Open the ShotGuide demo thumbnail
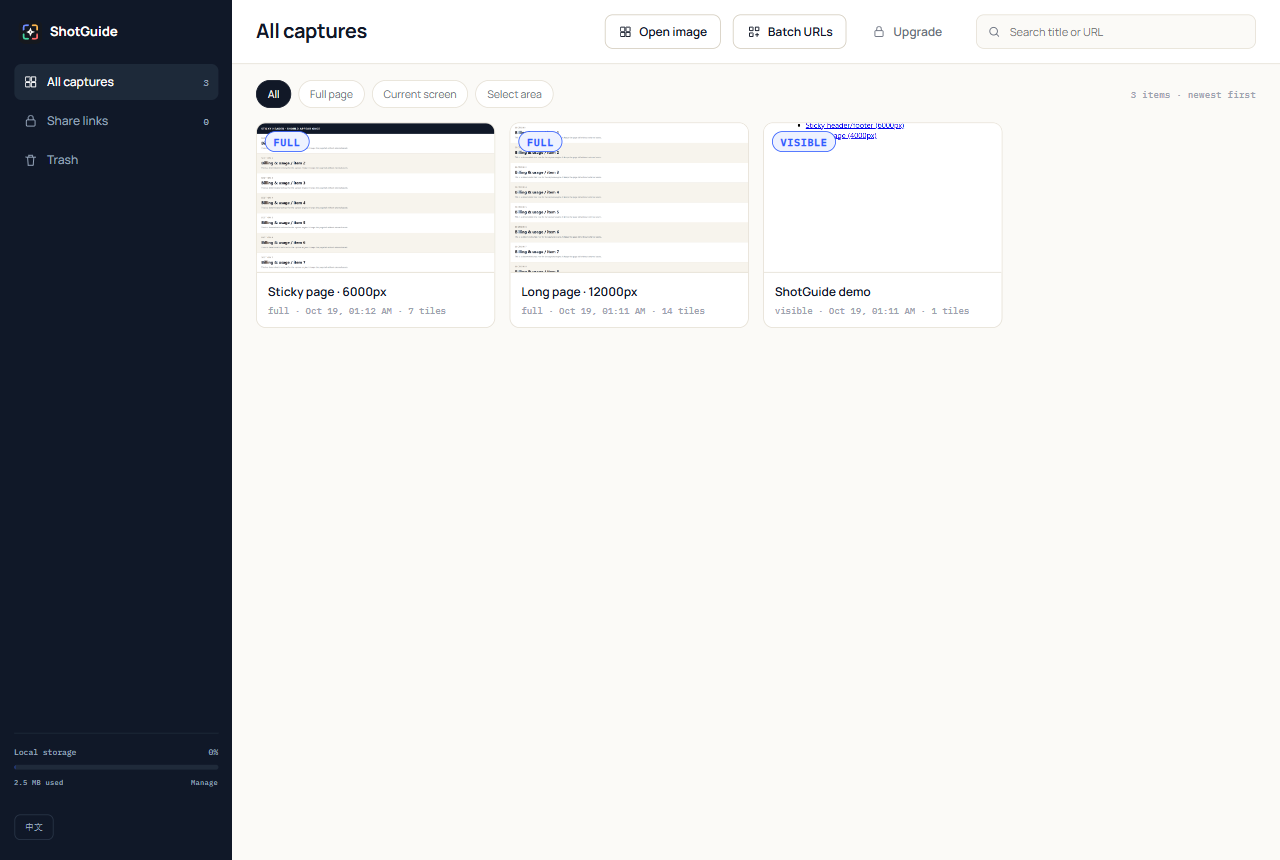Screen dimensions: 1280x860 pos(883,198)
